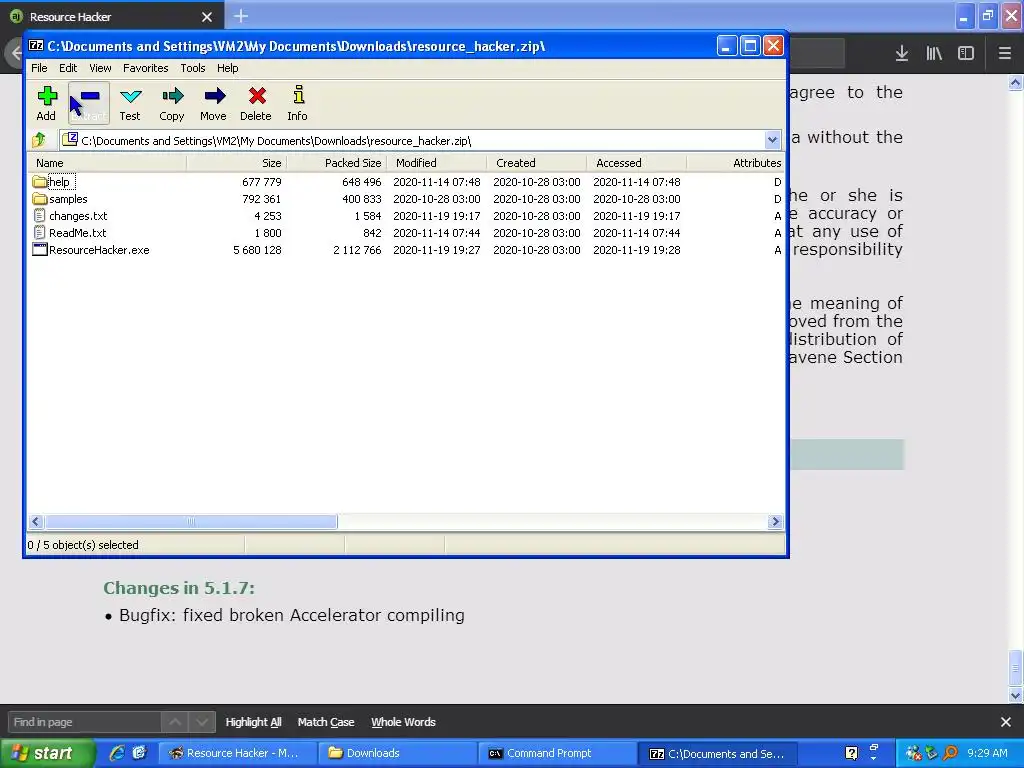Open the Edit menu
Image resolution: width=1024 pixels, height=768 pixels.
(68, 68)
